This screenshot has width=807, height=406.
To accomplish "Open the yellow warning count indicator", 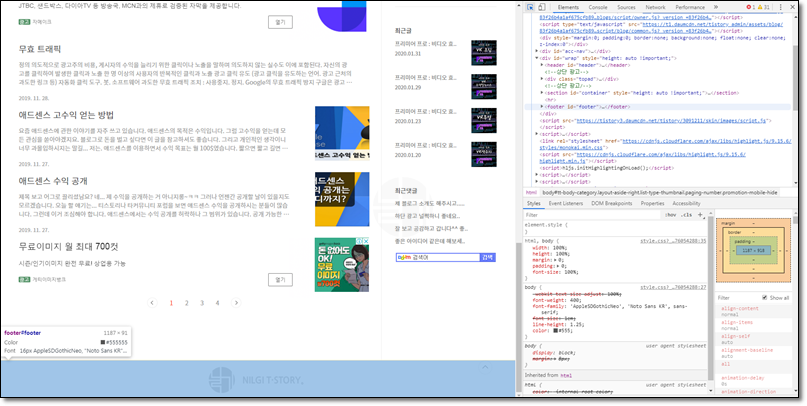I will click(764, 7).
